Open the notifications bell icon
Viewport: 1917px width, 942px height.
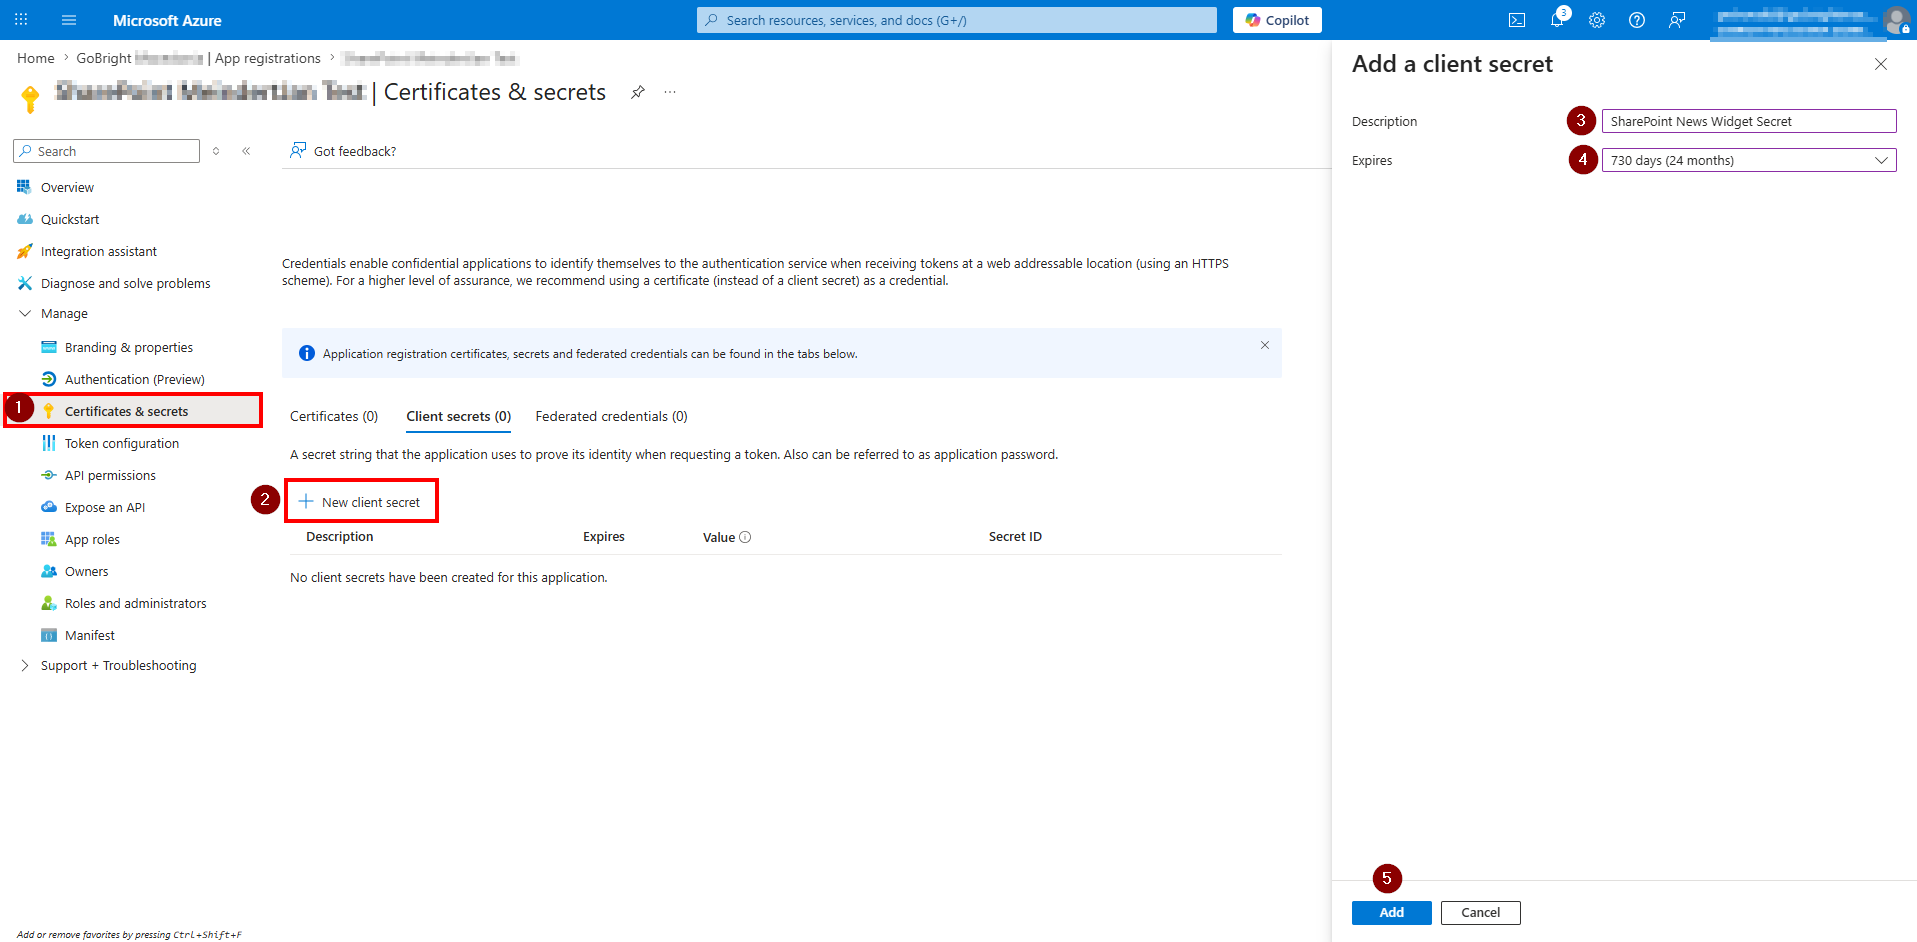1558,20
